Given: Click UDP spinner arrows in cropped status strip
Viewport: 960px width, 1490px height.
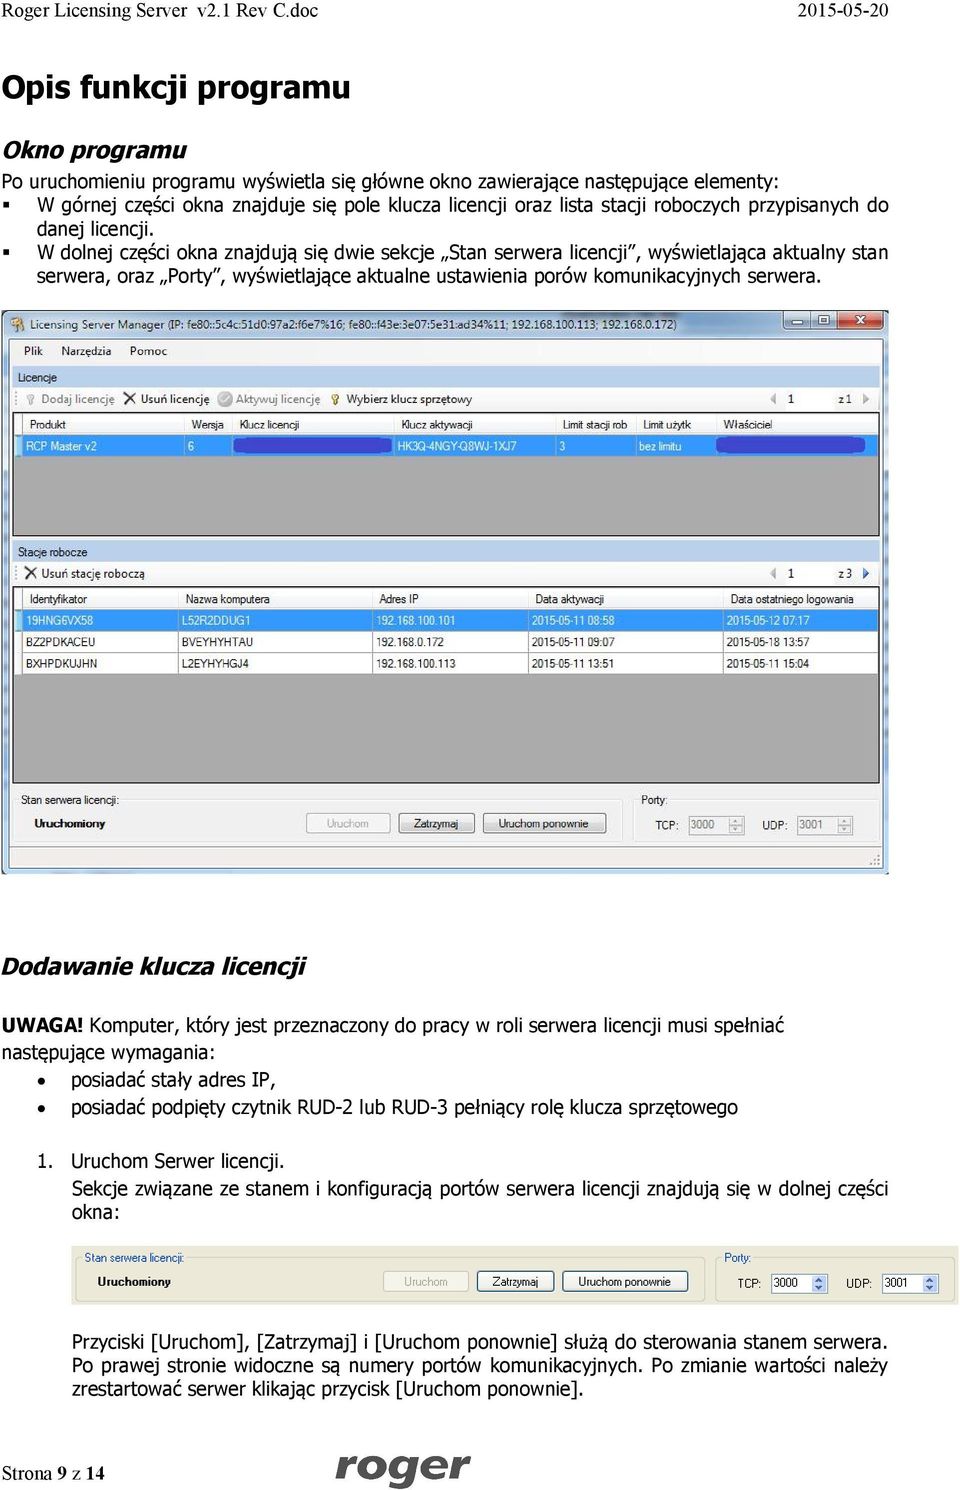Looking at the screenshot, I should 930,1283.
